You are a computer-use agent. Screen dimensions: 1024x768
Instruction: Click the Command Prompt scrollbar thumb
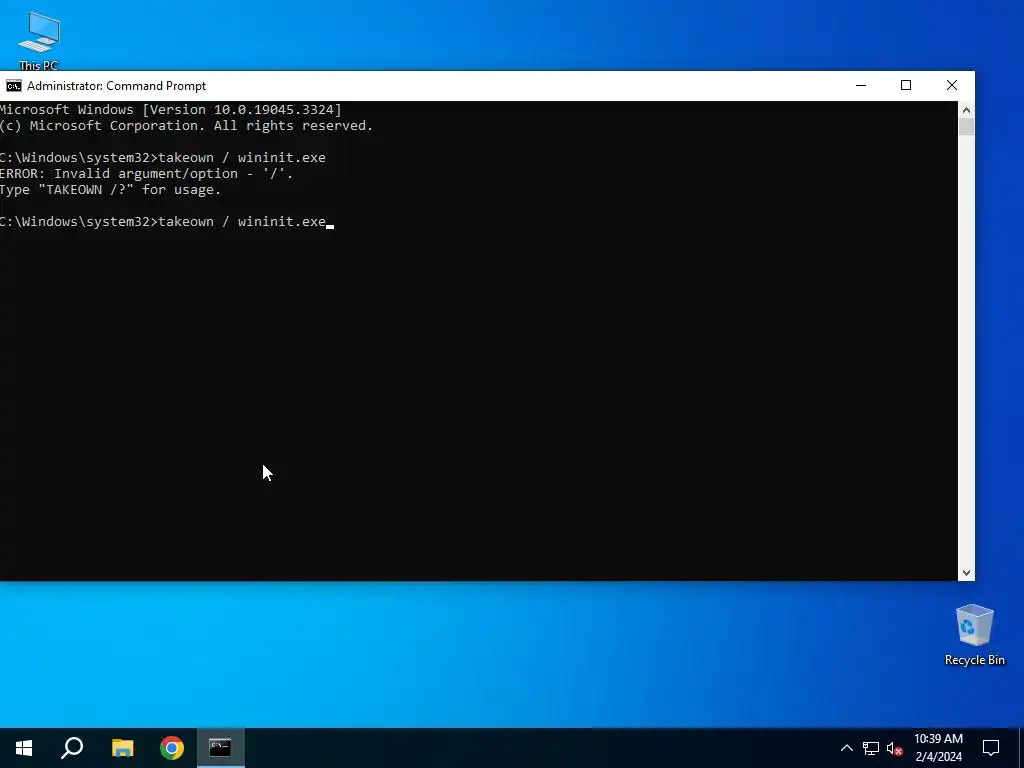click(x=966, y=127)
